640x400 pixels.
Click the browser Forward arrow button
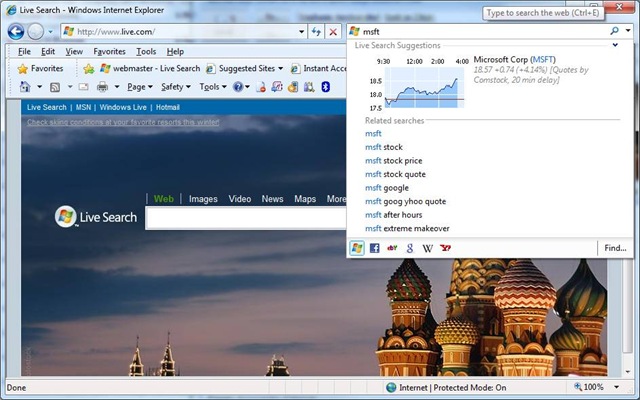tap(36, 31)
